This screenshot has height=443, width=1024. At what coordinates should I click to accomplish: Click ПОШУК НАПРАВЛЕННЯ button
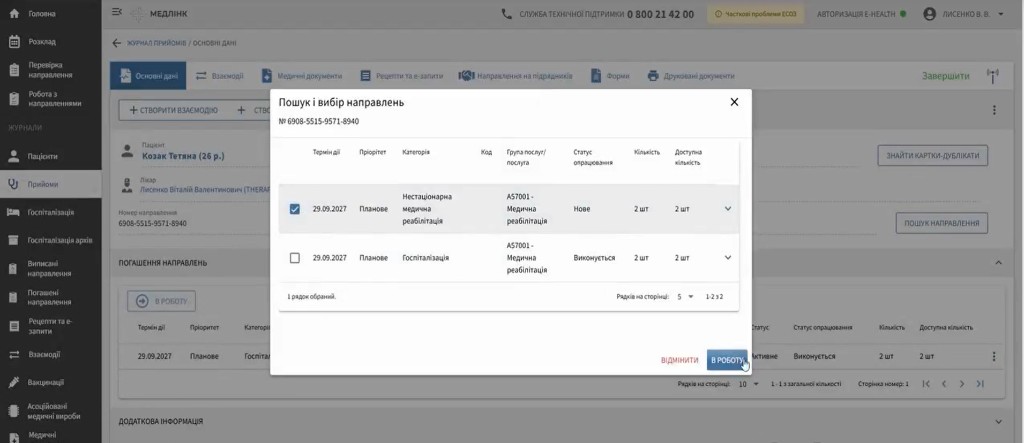941,223
